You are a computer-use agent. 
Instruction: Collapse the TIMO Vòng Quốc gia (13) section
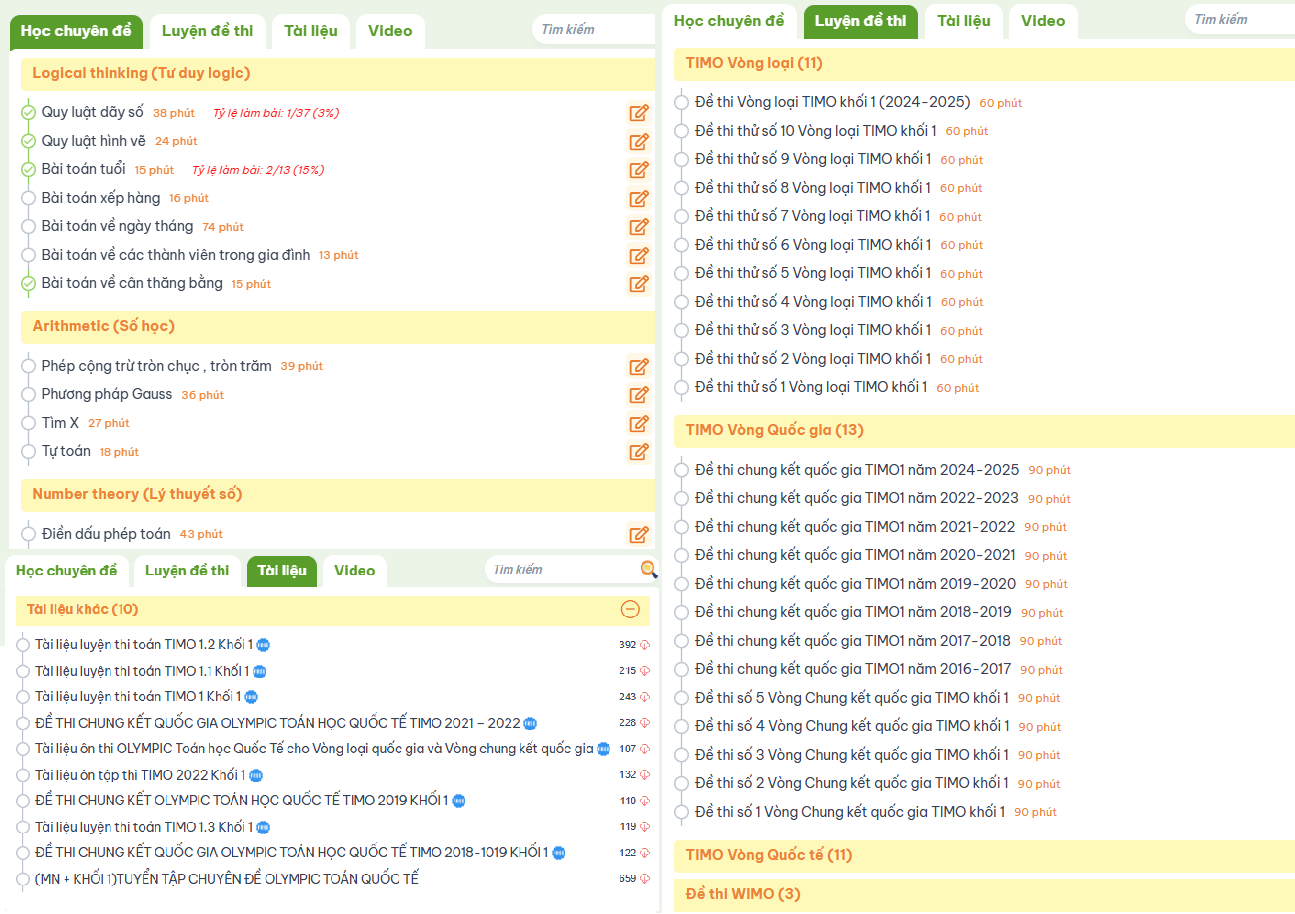tap(984, 431)
